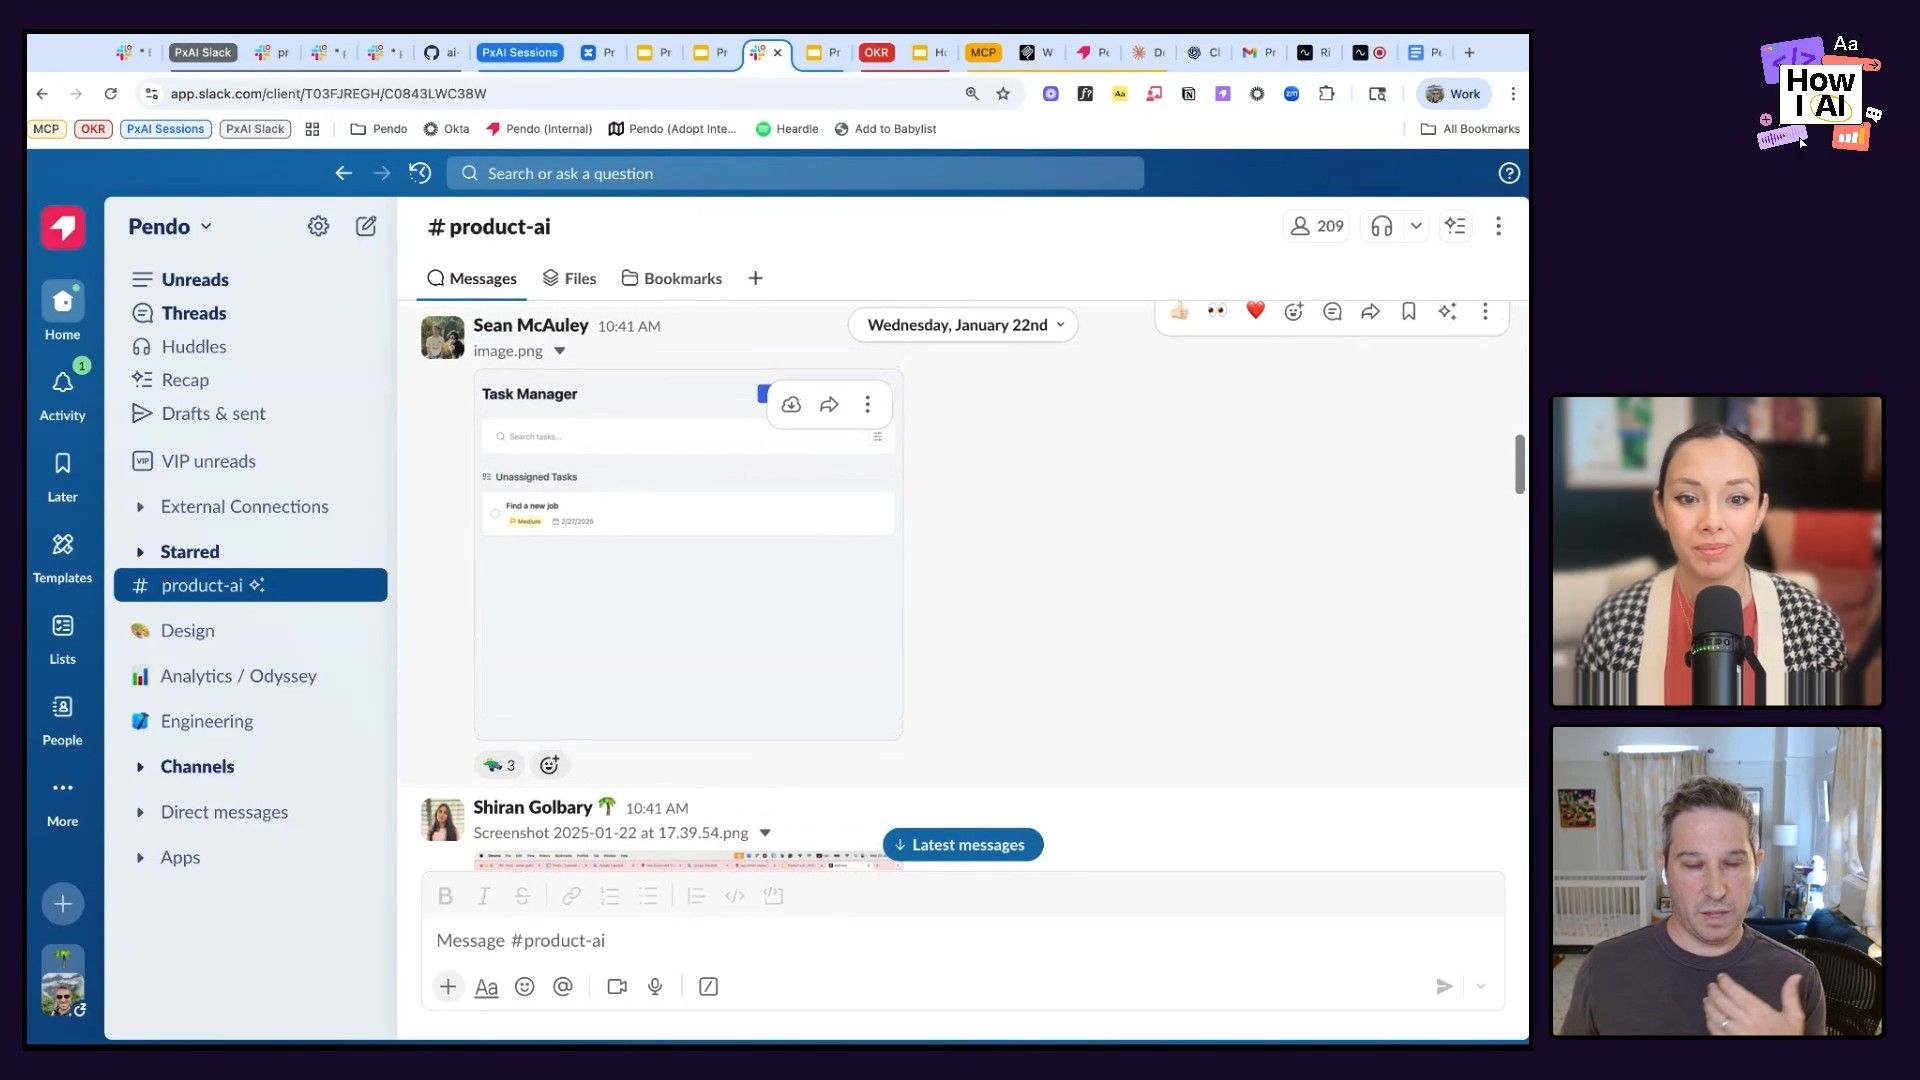Add reaction below Sean's message
Image resolution: width=1920 pixels, height=1080 pixels.
pos(549,765)
